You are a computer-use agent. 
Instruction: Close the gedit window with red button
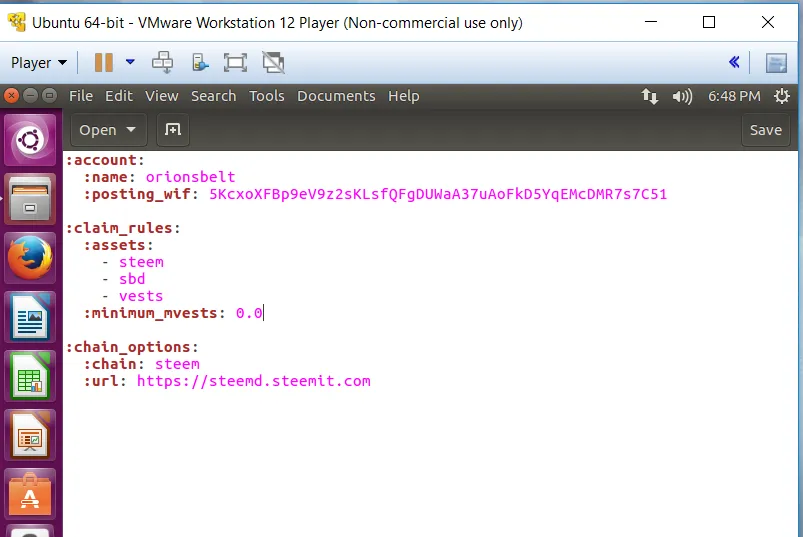pos(11,96)
